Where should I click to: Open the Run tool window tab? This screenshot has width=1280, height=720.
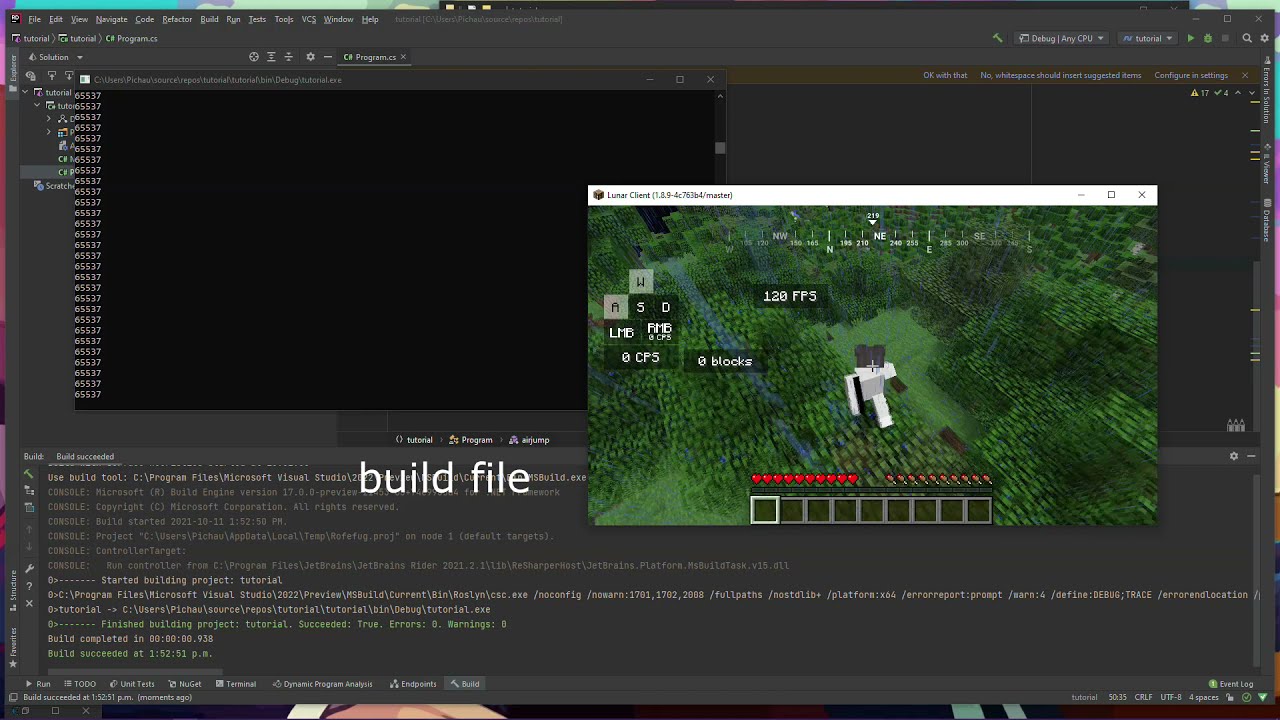(x=38, y=684)
